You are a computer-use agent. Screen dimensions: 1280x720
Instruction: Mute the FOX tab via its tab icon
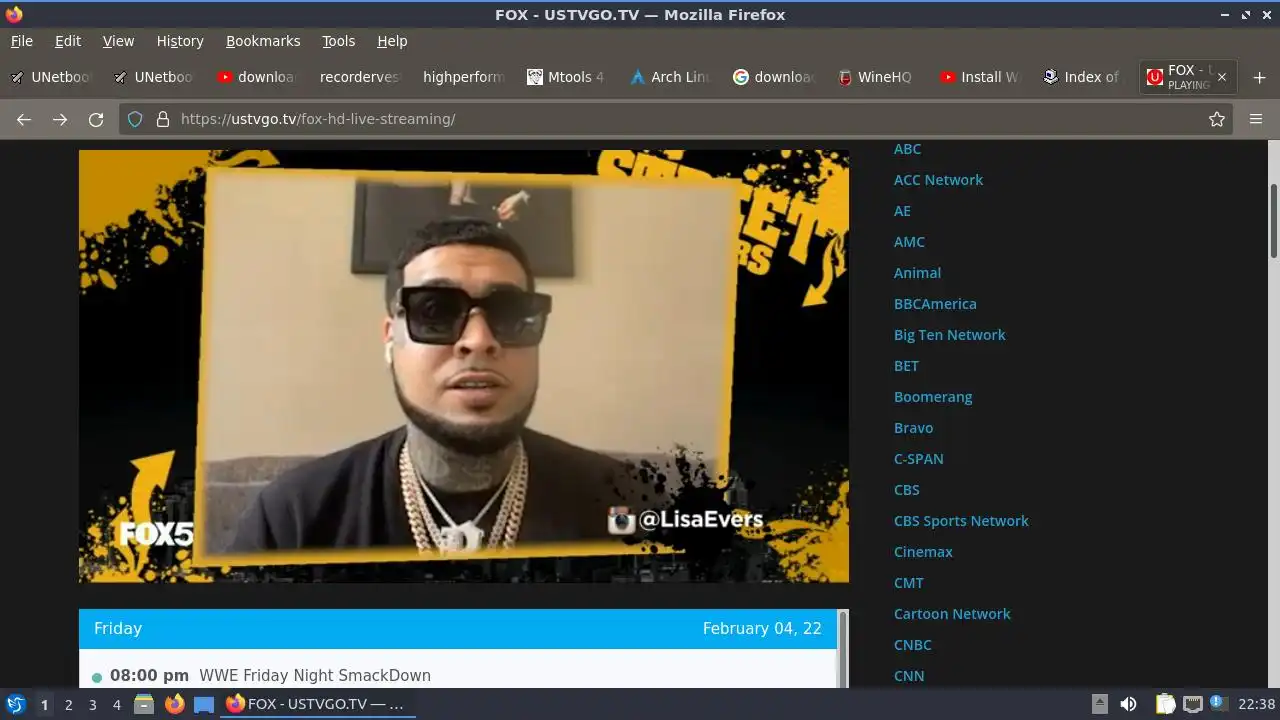1155,77
